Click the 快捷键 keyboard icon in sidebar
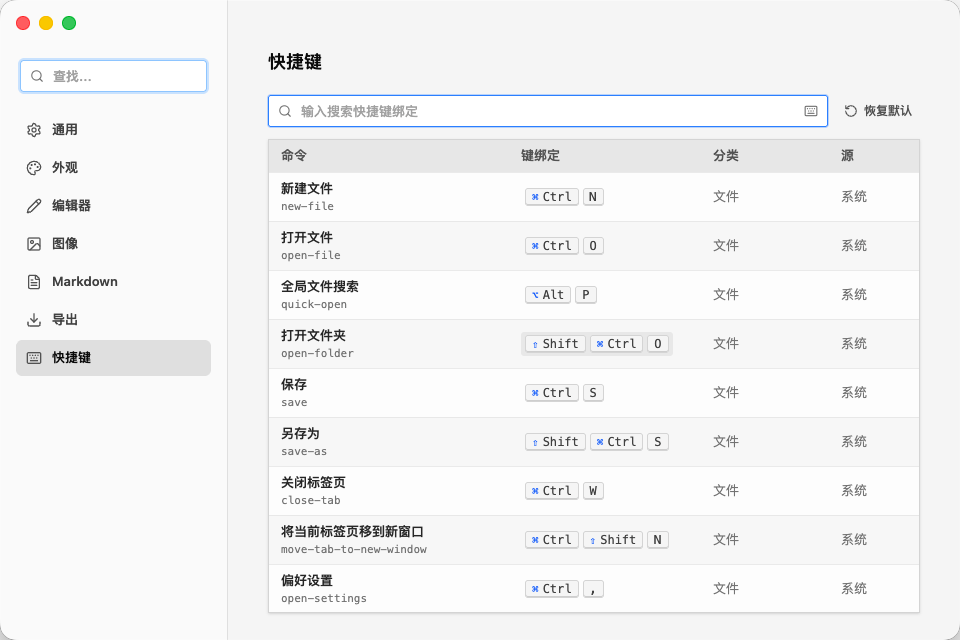960x640 pixels. [x=34, y=358]
